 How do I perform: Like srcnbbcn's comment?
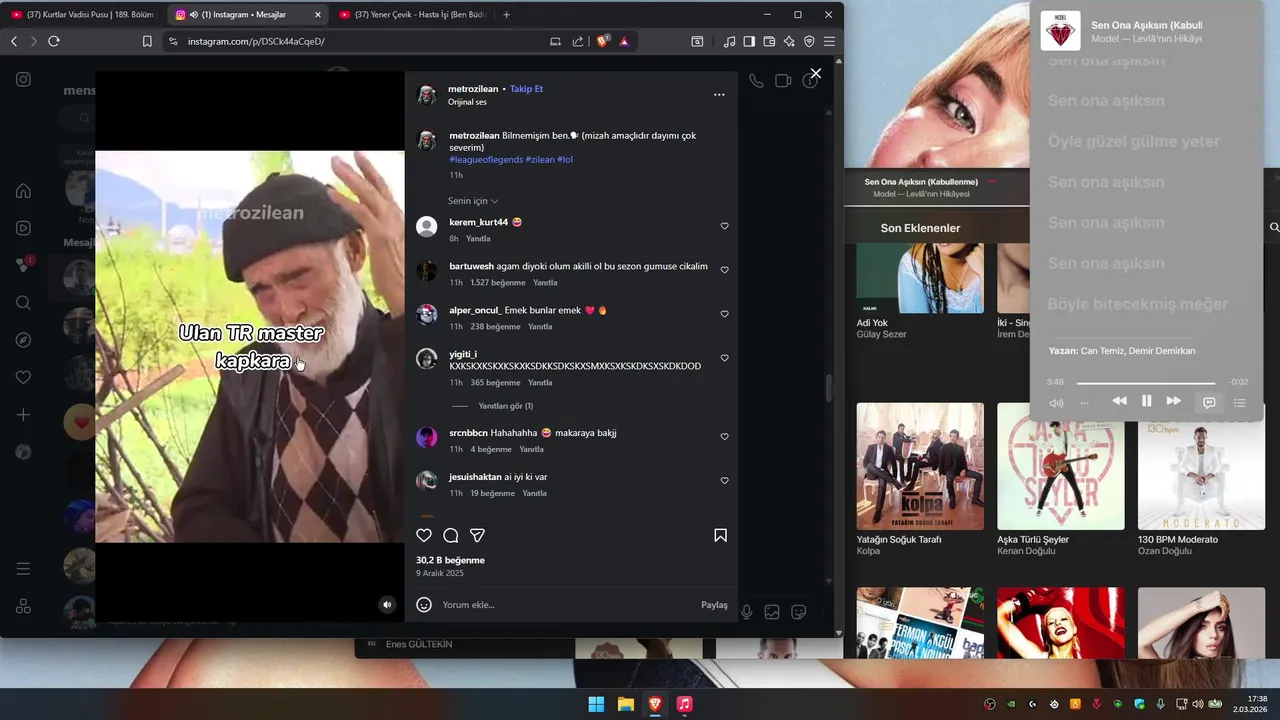coord(724,437)
